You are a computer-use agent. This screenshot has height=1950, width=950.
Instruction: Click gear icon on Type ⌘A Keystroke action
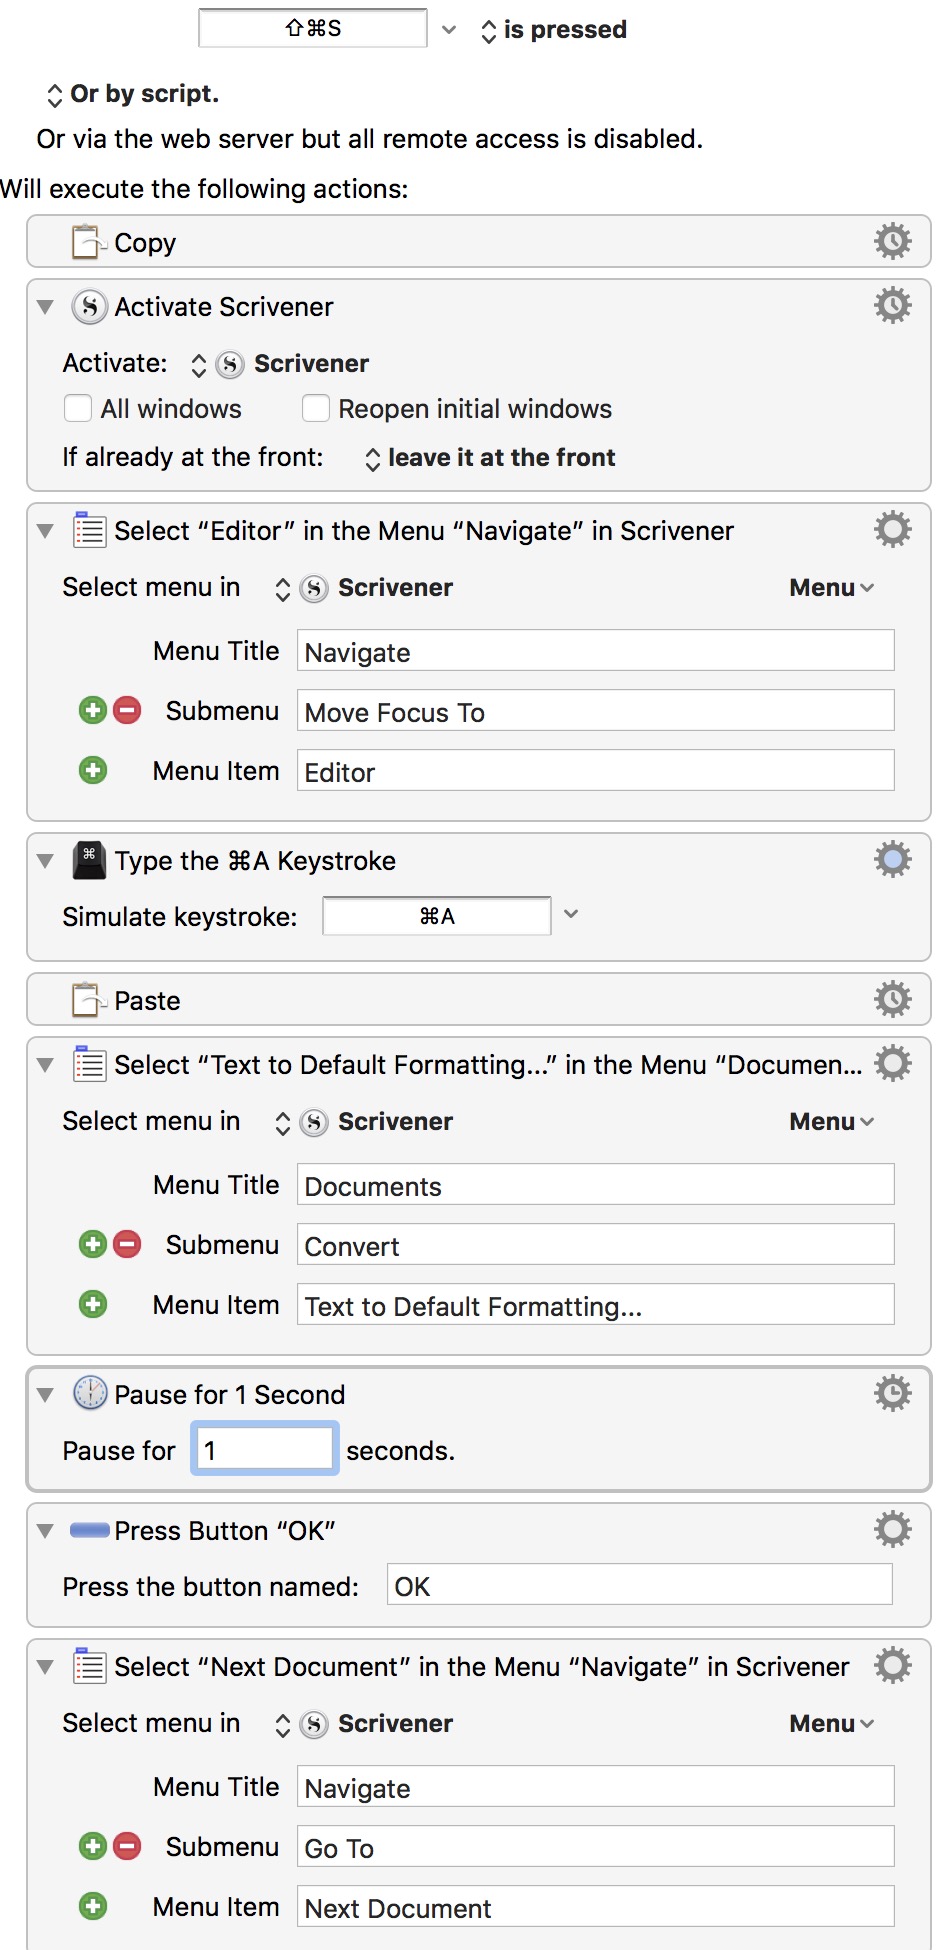tap(892, 860)
